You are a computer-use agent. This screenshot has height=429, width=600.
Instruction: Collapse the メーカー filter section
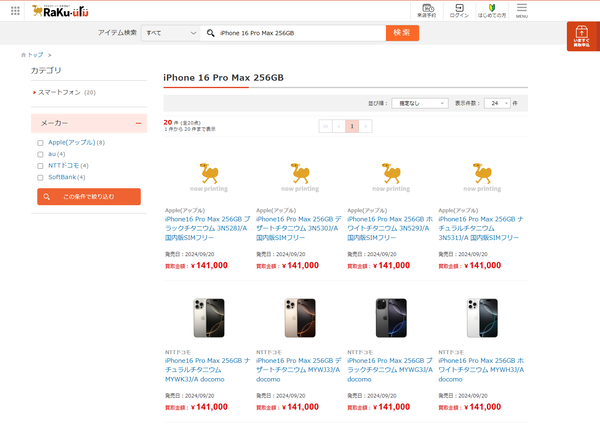click(x=140, y=122)
